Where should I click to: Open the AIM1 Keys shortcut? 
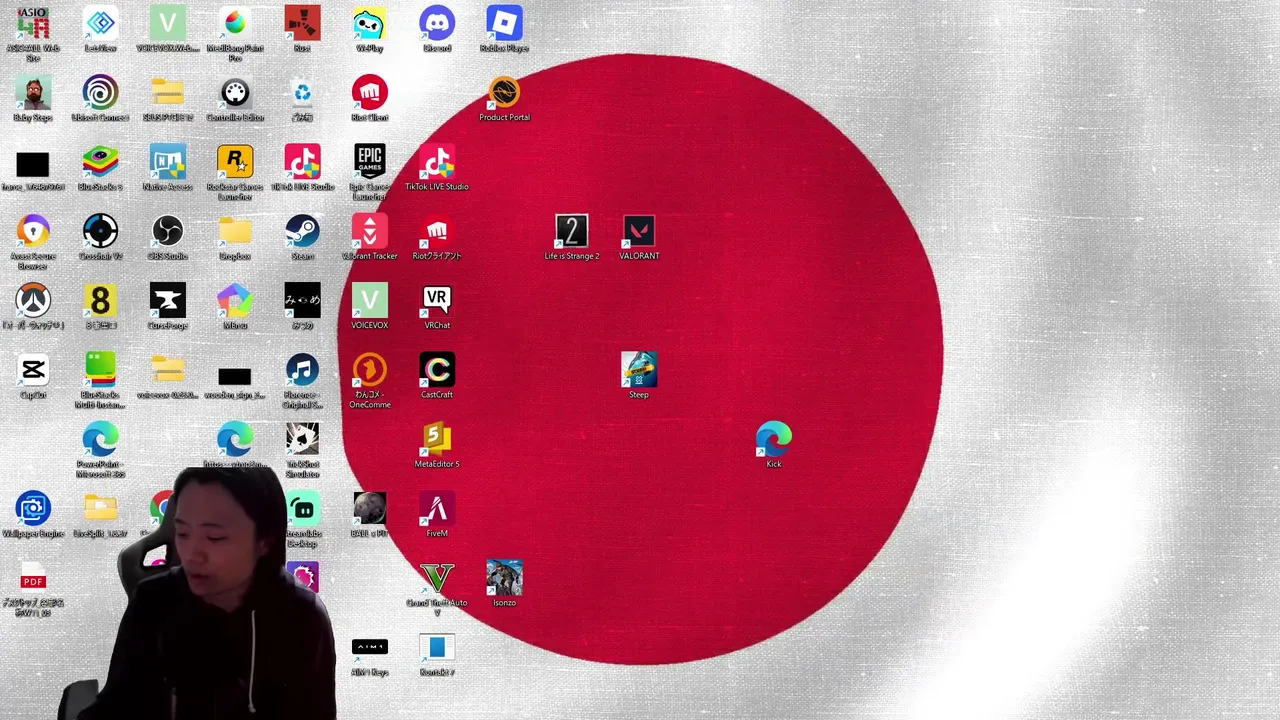click(x=369, y=647)
